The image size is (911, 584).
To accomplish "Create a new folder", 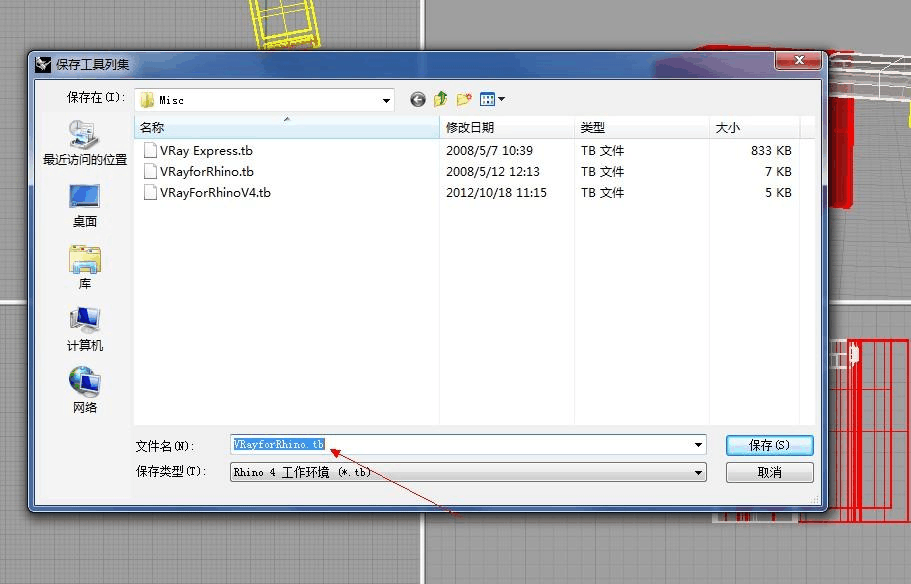I will point(464,99).
